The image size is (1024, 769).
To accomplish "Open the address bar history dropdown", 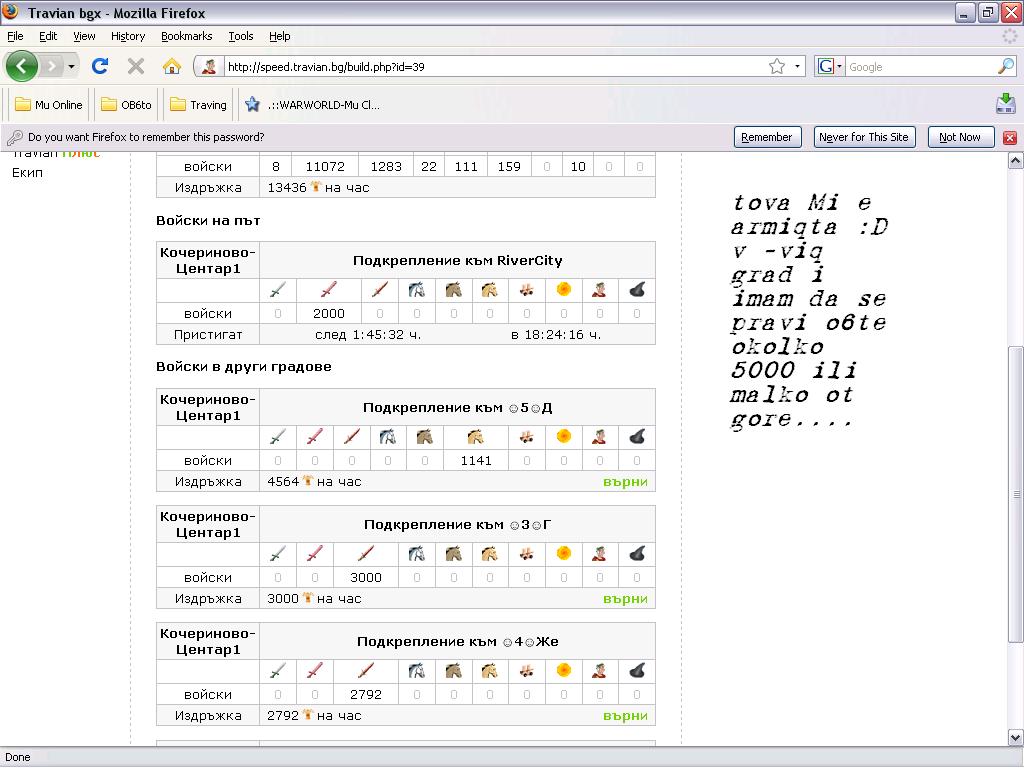I will (x=798, y=67).
